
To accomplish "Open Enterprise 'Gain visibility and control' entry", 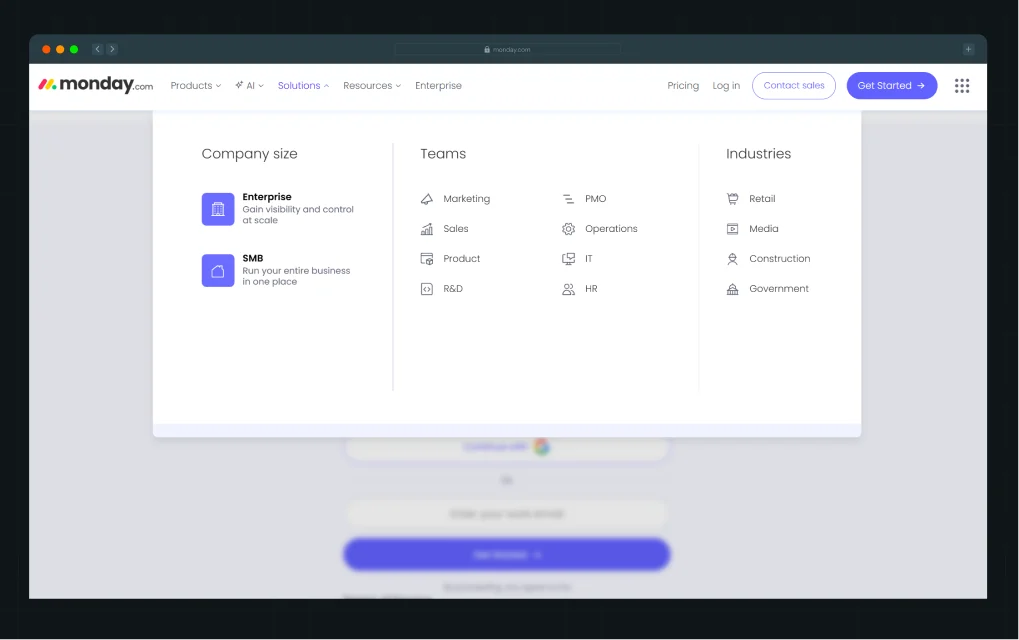I will click(x=278, y=209).
